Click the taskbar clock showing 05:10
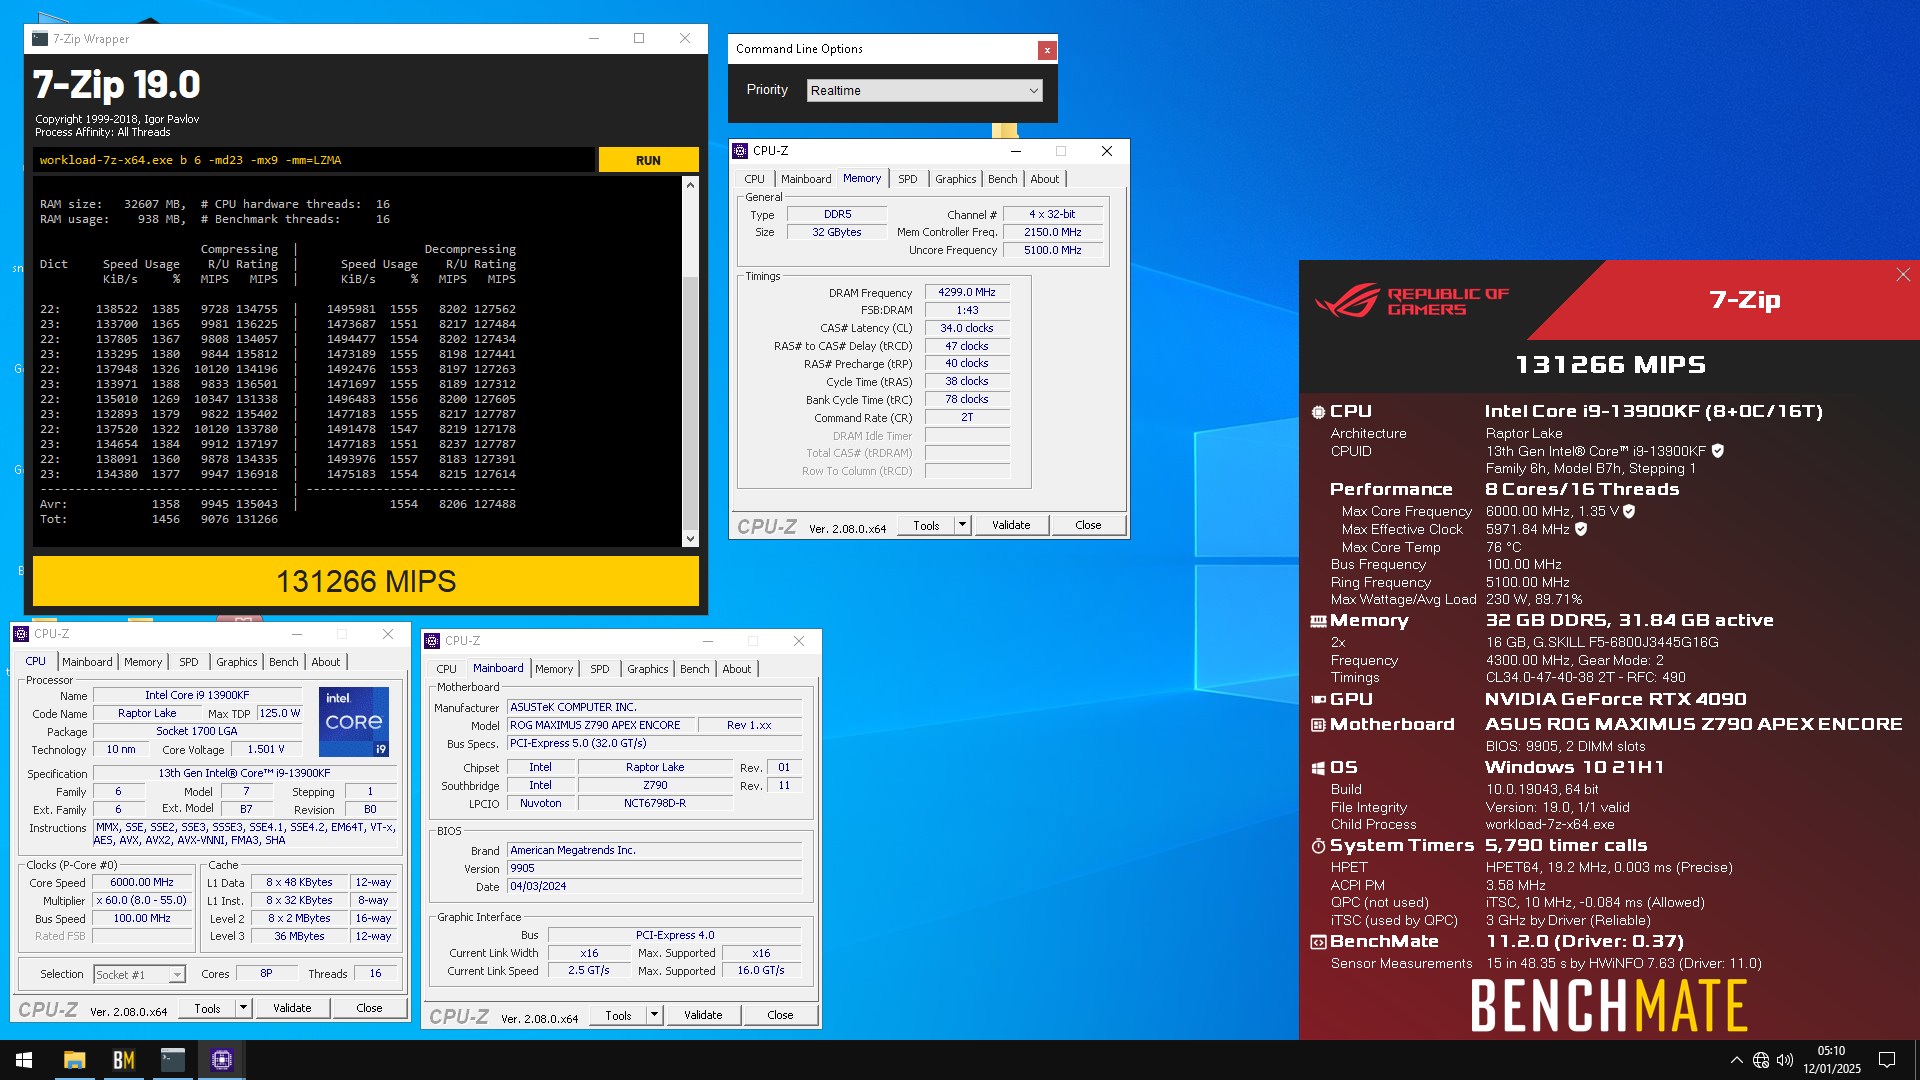Viewport: 1920px width, 1080px height. coord(1831,1060)
